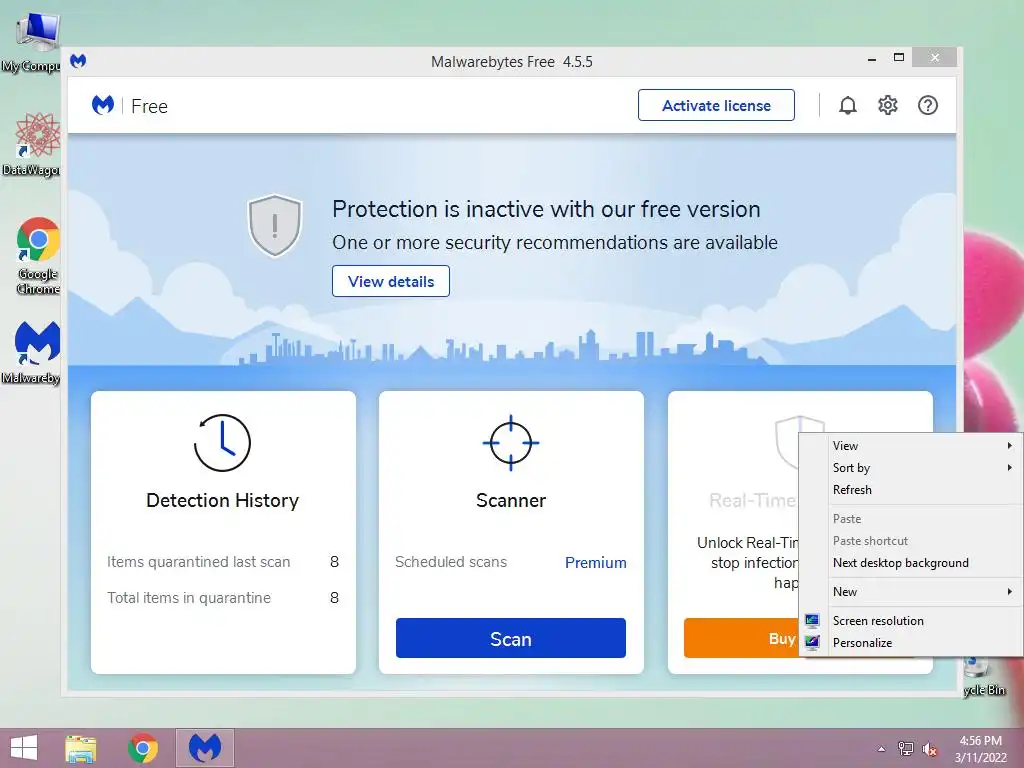This screenshot has width=1024, height=768.
Task: Click the Scheduled scans label
Action: [451, 562]
